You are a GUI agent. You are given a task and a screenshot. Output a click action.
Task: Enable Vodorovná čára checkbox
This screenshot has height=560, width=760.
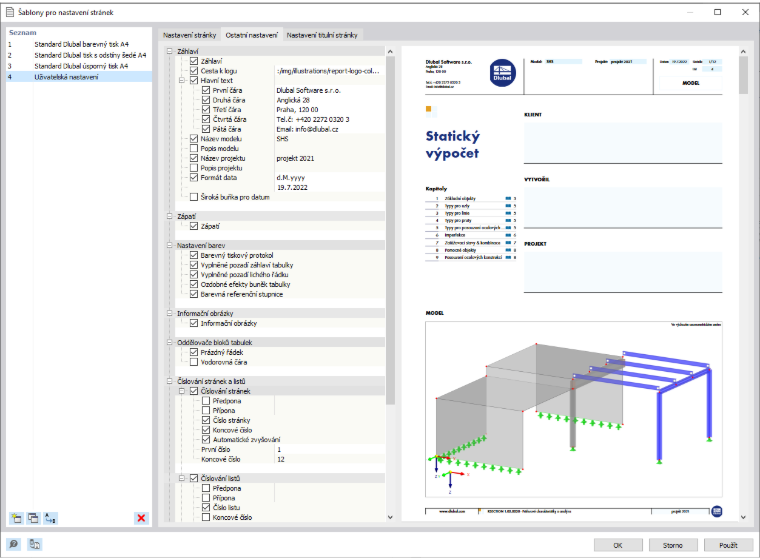(194, 362)
